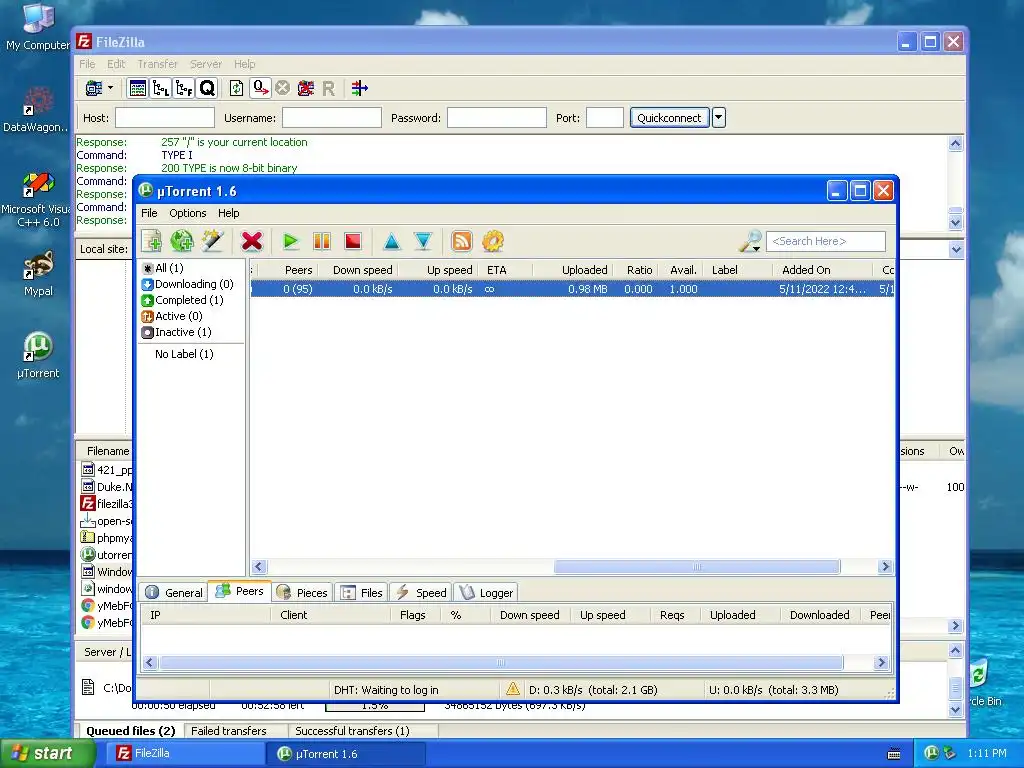The width and height of the screenshot is (1024, 768).
Task: Click the FileZilla Username field
Action: pos(332,118)
